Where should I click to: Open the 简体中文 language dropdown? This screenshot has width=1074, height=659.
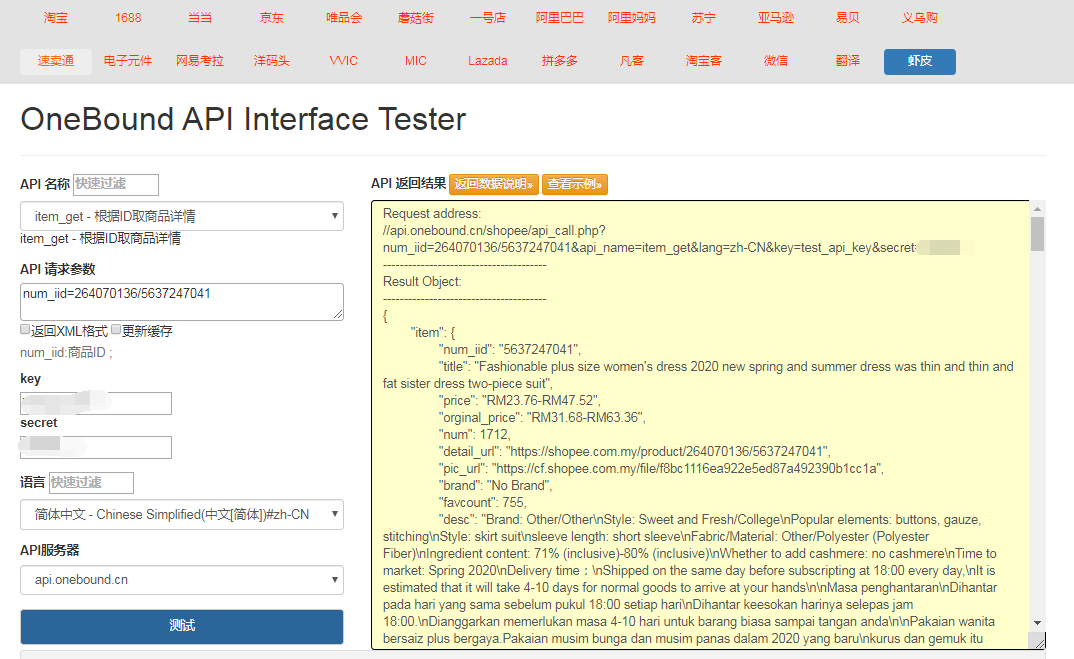click(x=182, y=514)
